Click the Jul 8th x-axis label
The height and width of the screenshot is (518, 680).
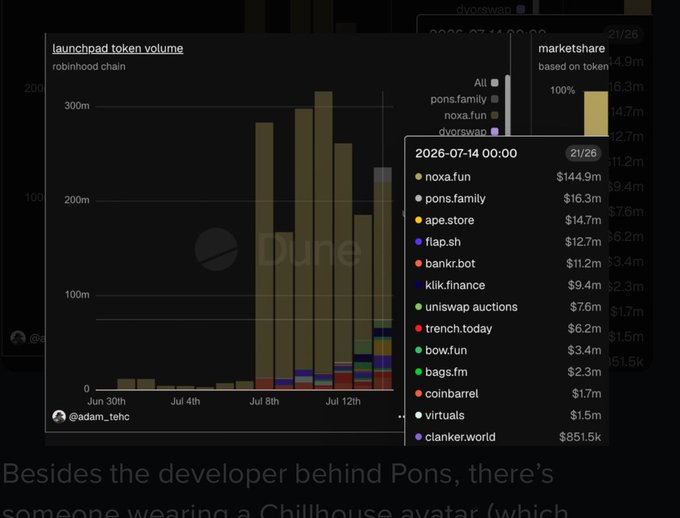(x=264, y=401)
